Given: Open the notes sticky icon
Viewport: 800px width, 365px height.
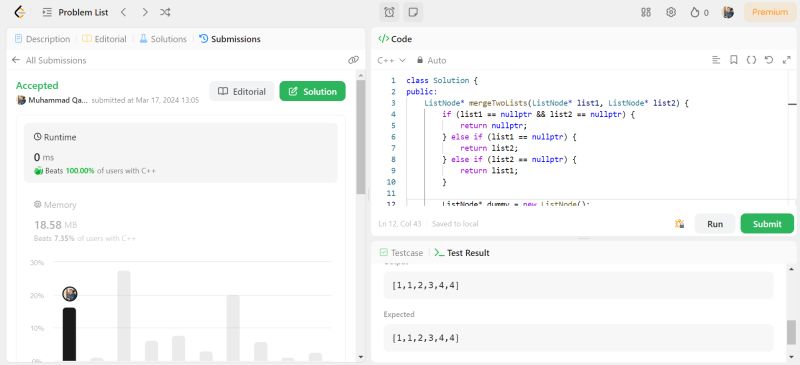Looking at the screenshot, I should [x=413, y=12].
